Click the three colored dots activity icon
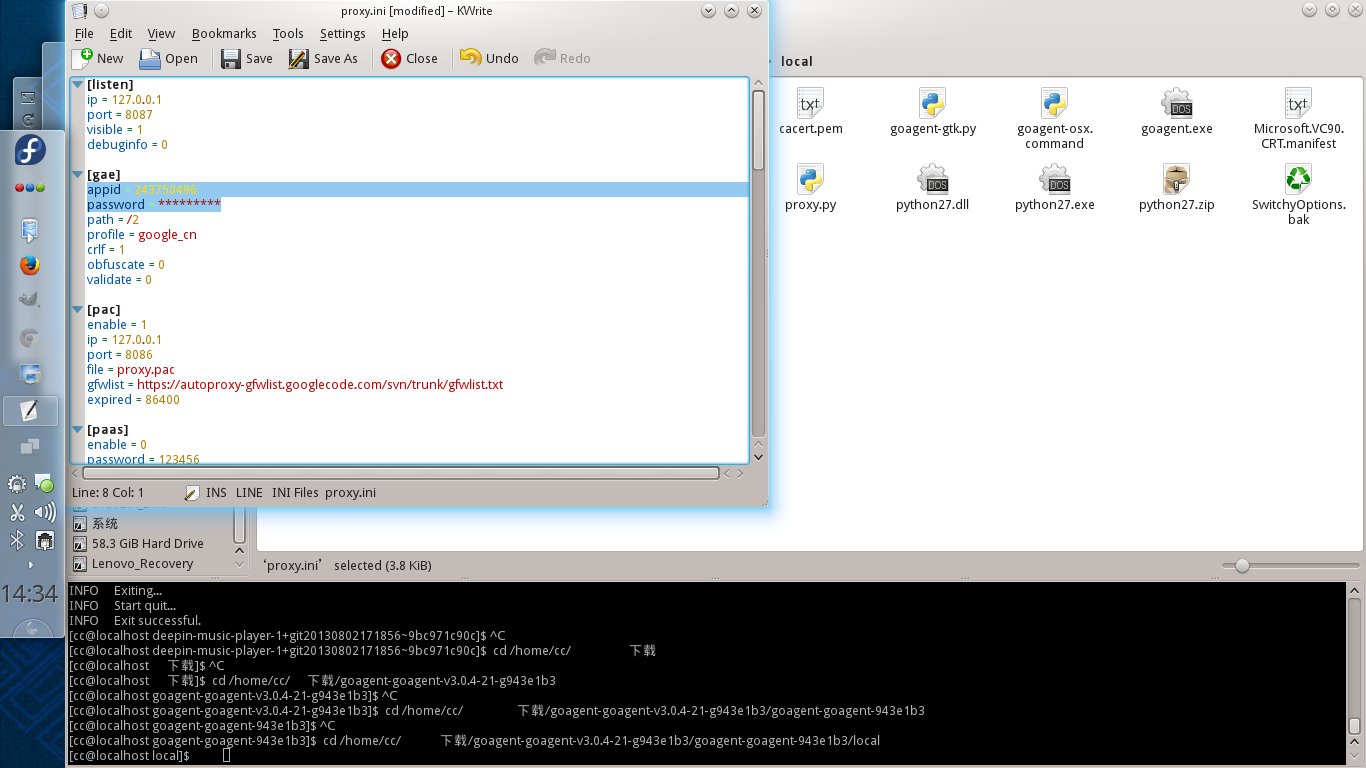Screen dimensions: 1366x768 (30, 188)
